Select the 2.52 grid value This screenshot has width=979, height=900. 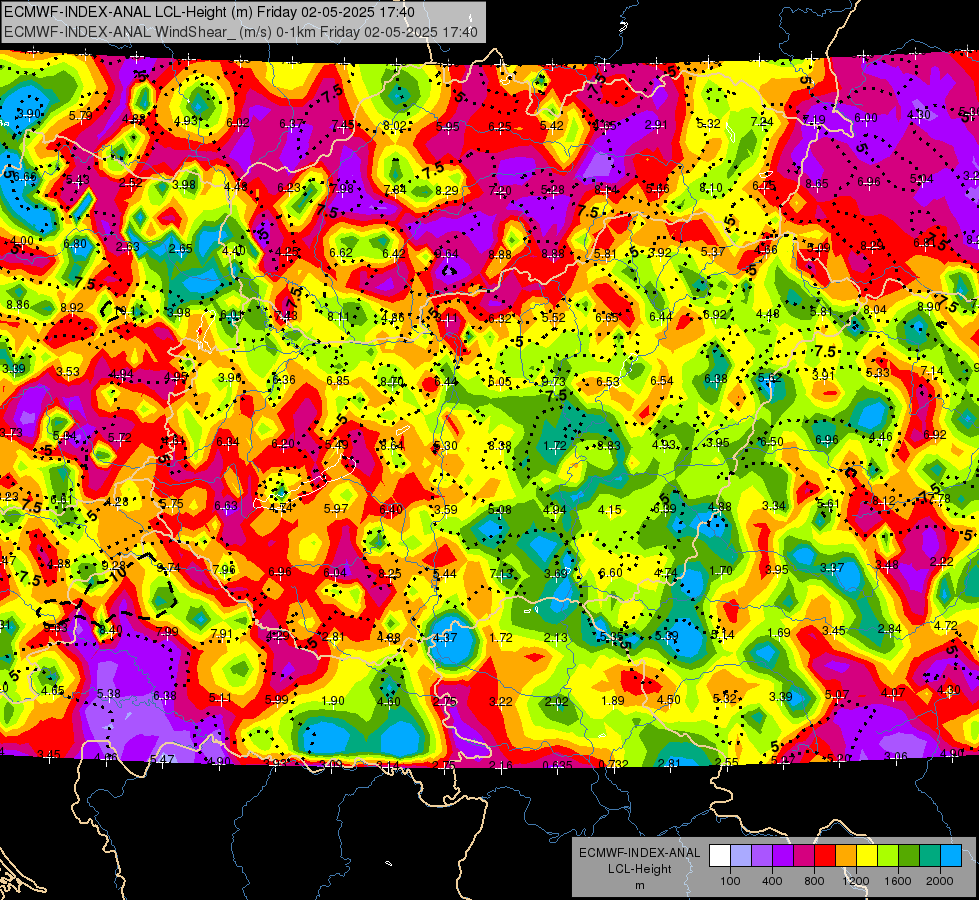(130, 182)
